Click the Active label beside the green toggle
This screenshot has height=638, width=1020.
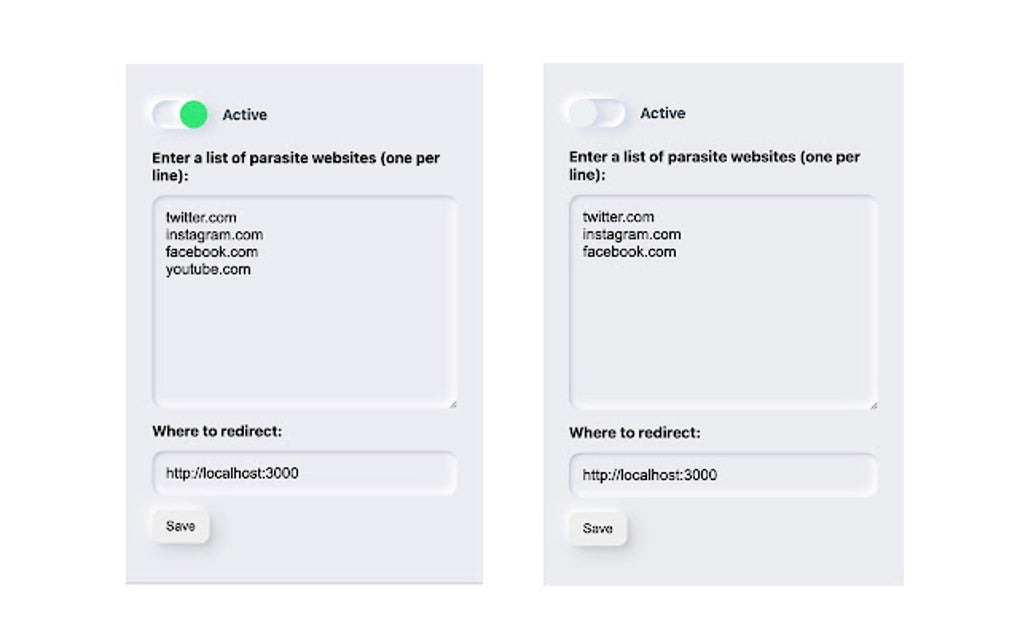tap(244, 115)
